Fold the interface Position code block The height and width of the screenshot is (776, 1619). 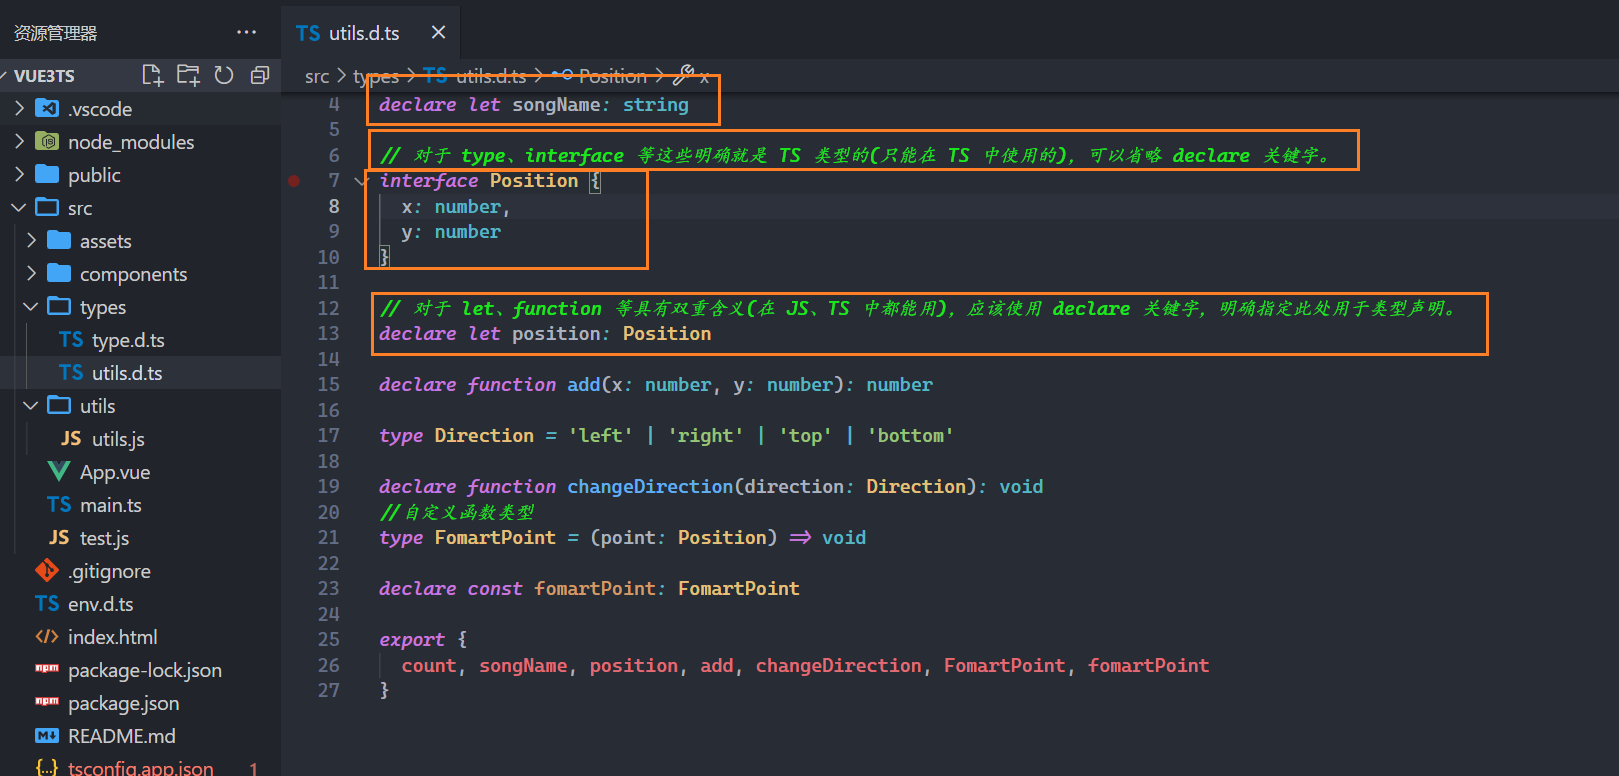[360, 181]
